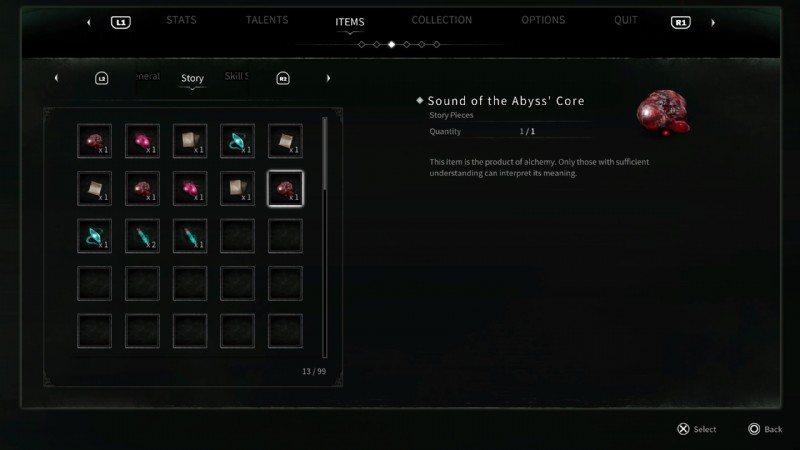
Task: Select the first red core item in the grid
Action: click(94, 141)
